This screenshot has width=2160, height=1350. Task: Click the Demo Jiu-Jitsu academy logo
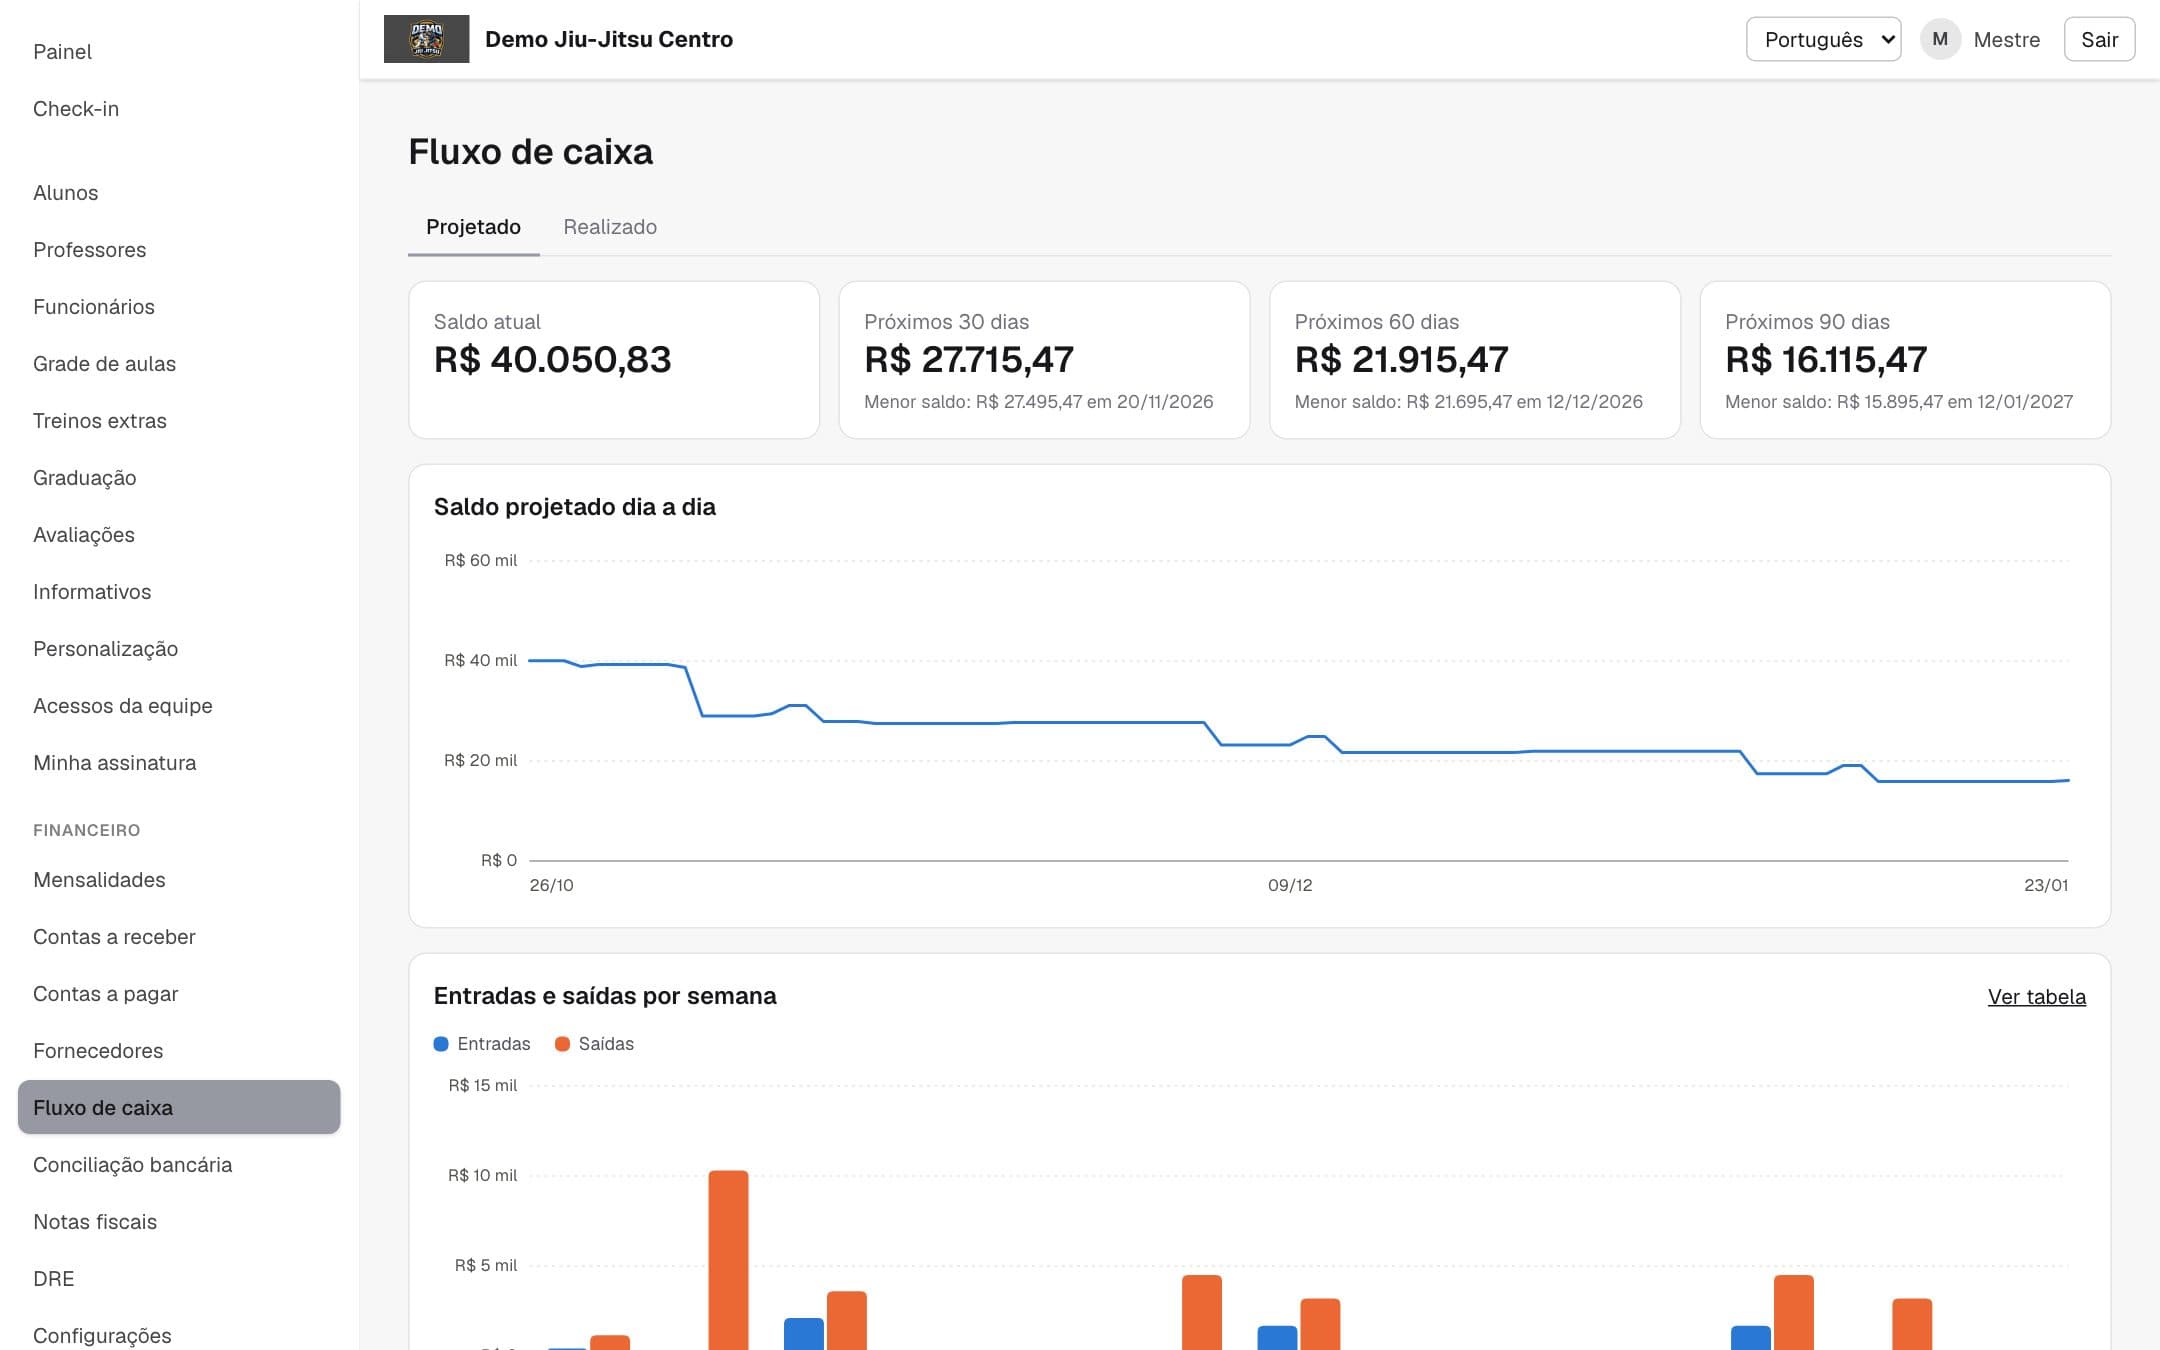click(x=426, y=39)
